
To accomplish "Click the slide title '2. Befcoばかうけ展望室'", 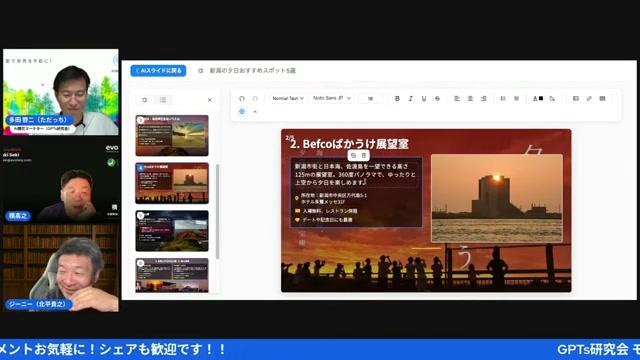I will [x=349, y=144].
